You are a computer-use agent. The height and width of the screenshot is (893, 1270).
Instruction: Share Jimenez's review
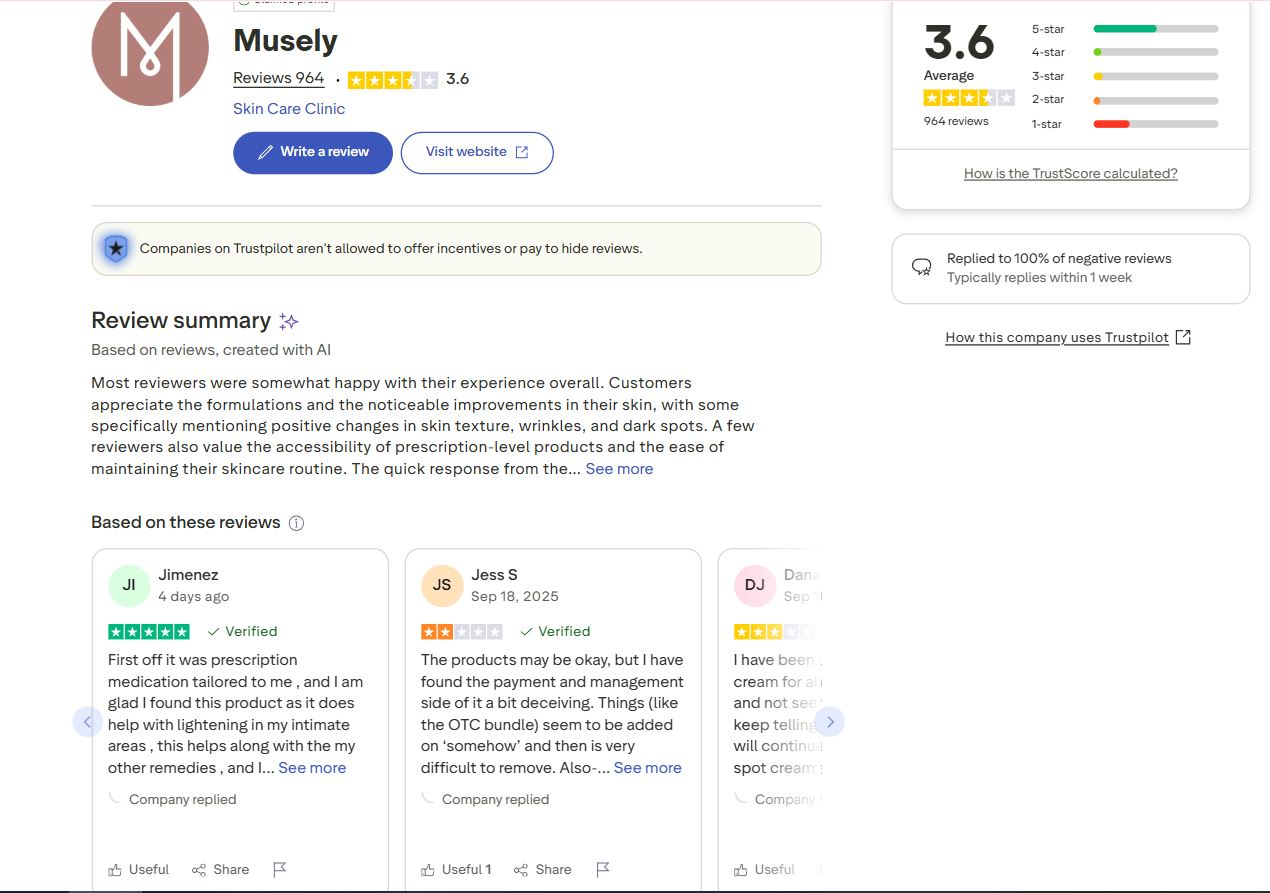(x=220, y=869)
